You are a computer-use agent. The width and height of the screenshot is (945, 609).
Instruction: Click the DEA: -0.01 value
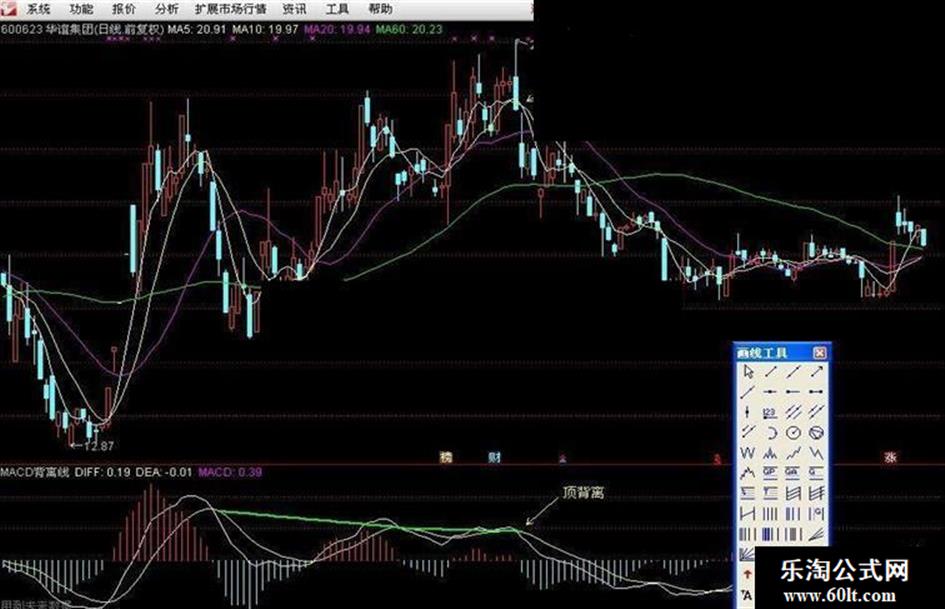[x=163, y=472]
